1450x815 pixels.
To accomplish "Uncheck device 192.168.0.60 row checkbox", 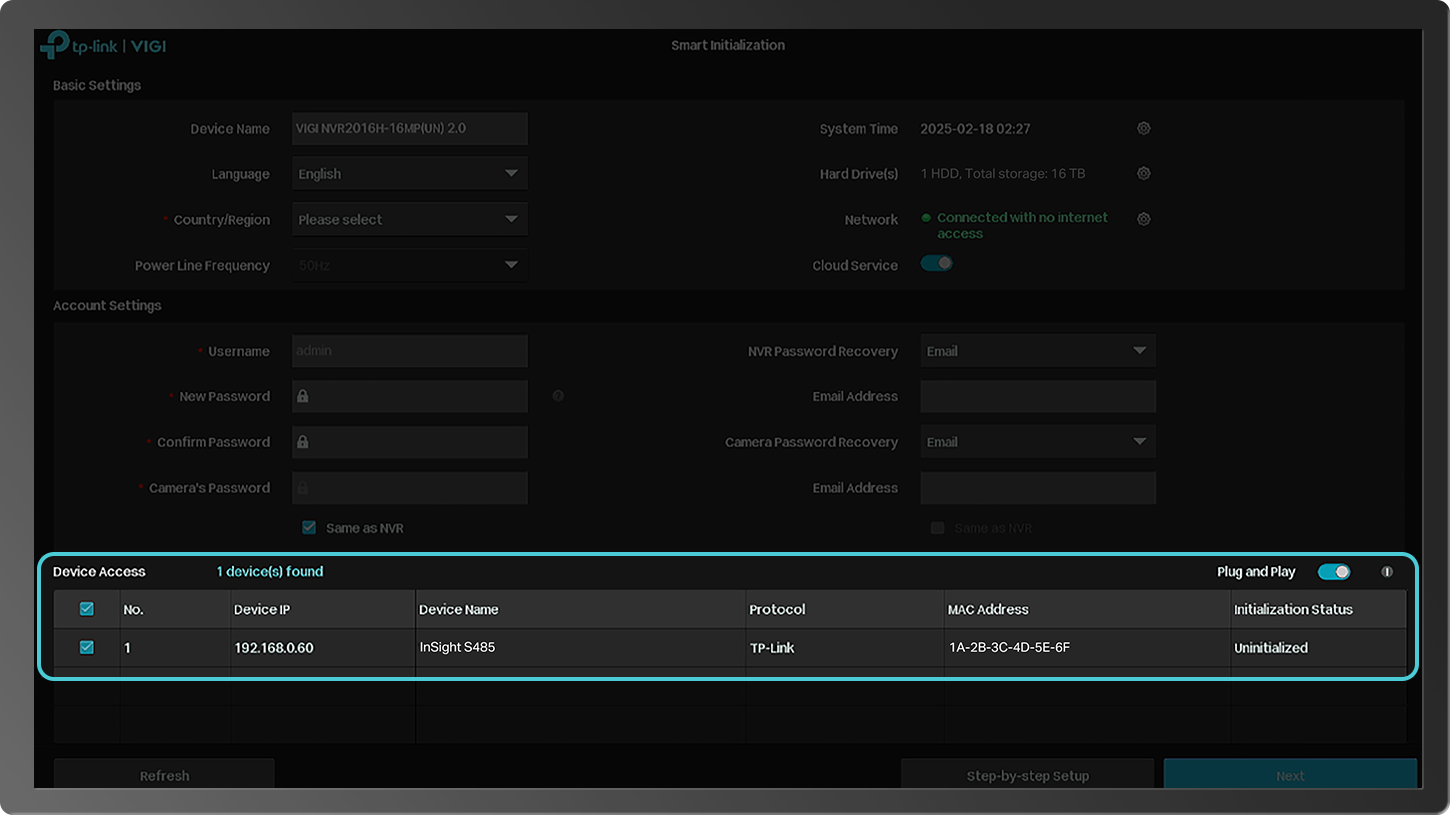I will point(87,647).
